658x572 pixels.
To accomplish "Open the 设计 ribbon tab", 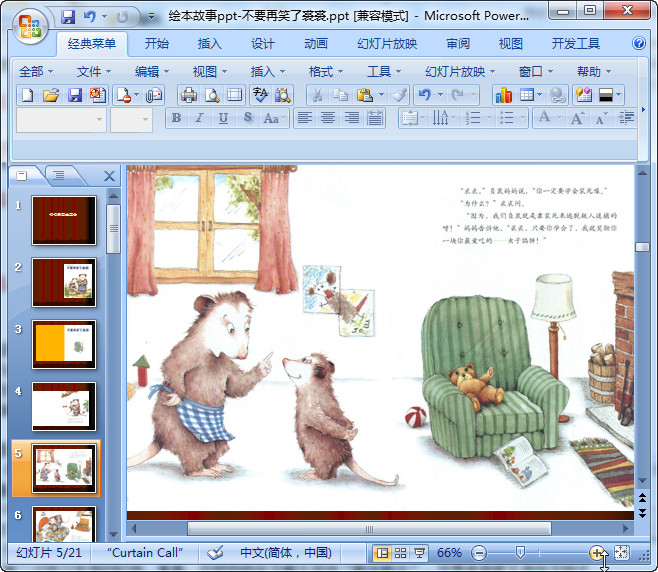I will (263, 43).
